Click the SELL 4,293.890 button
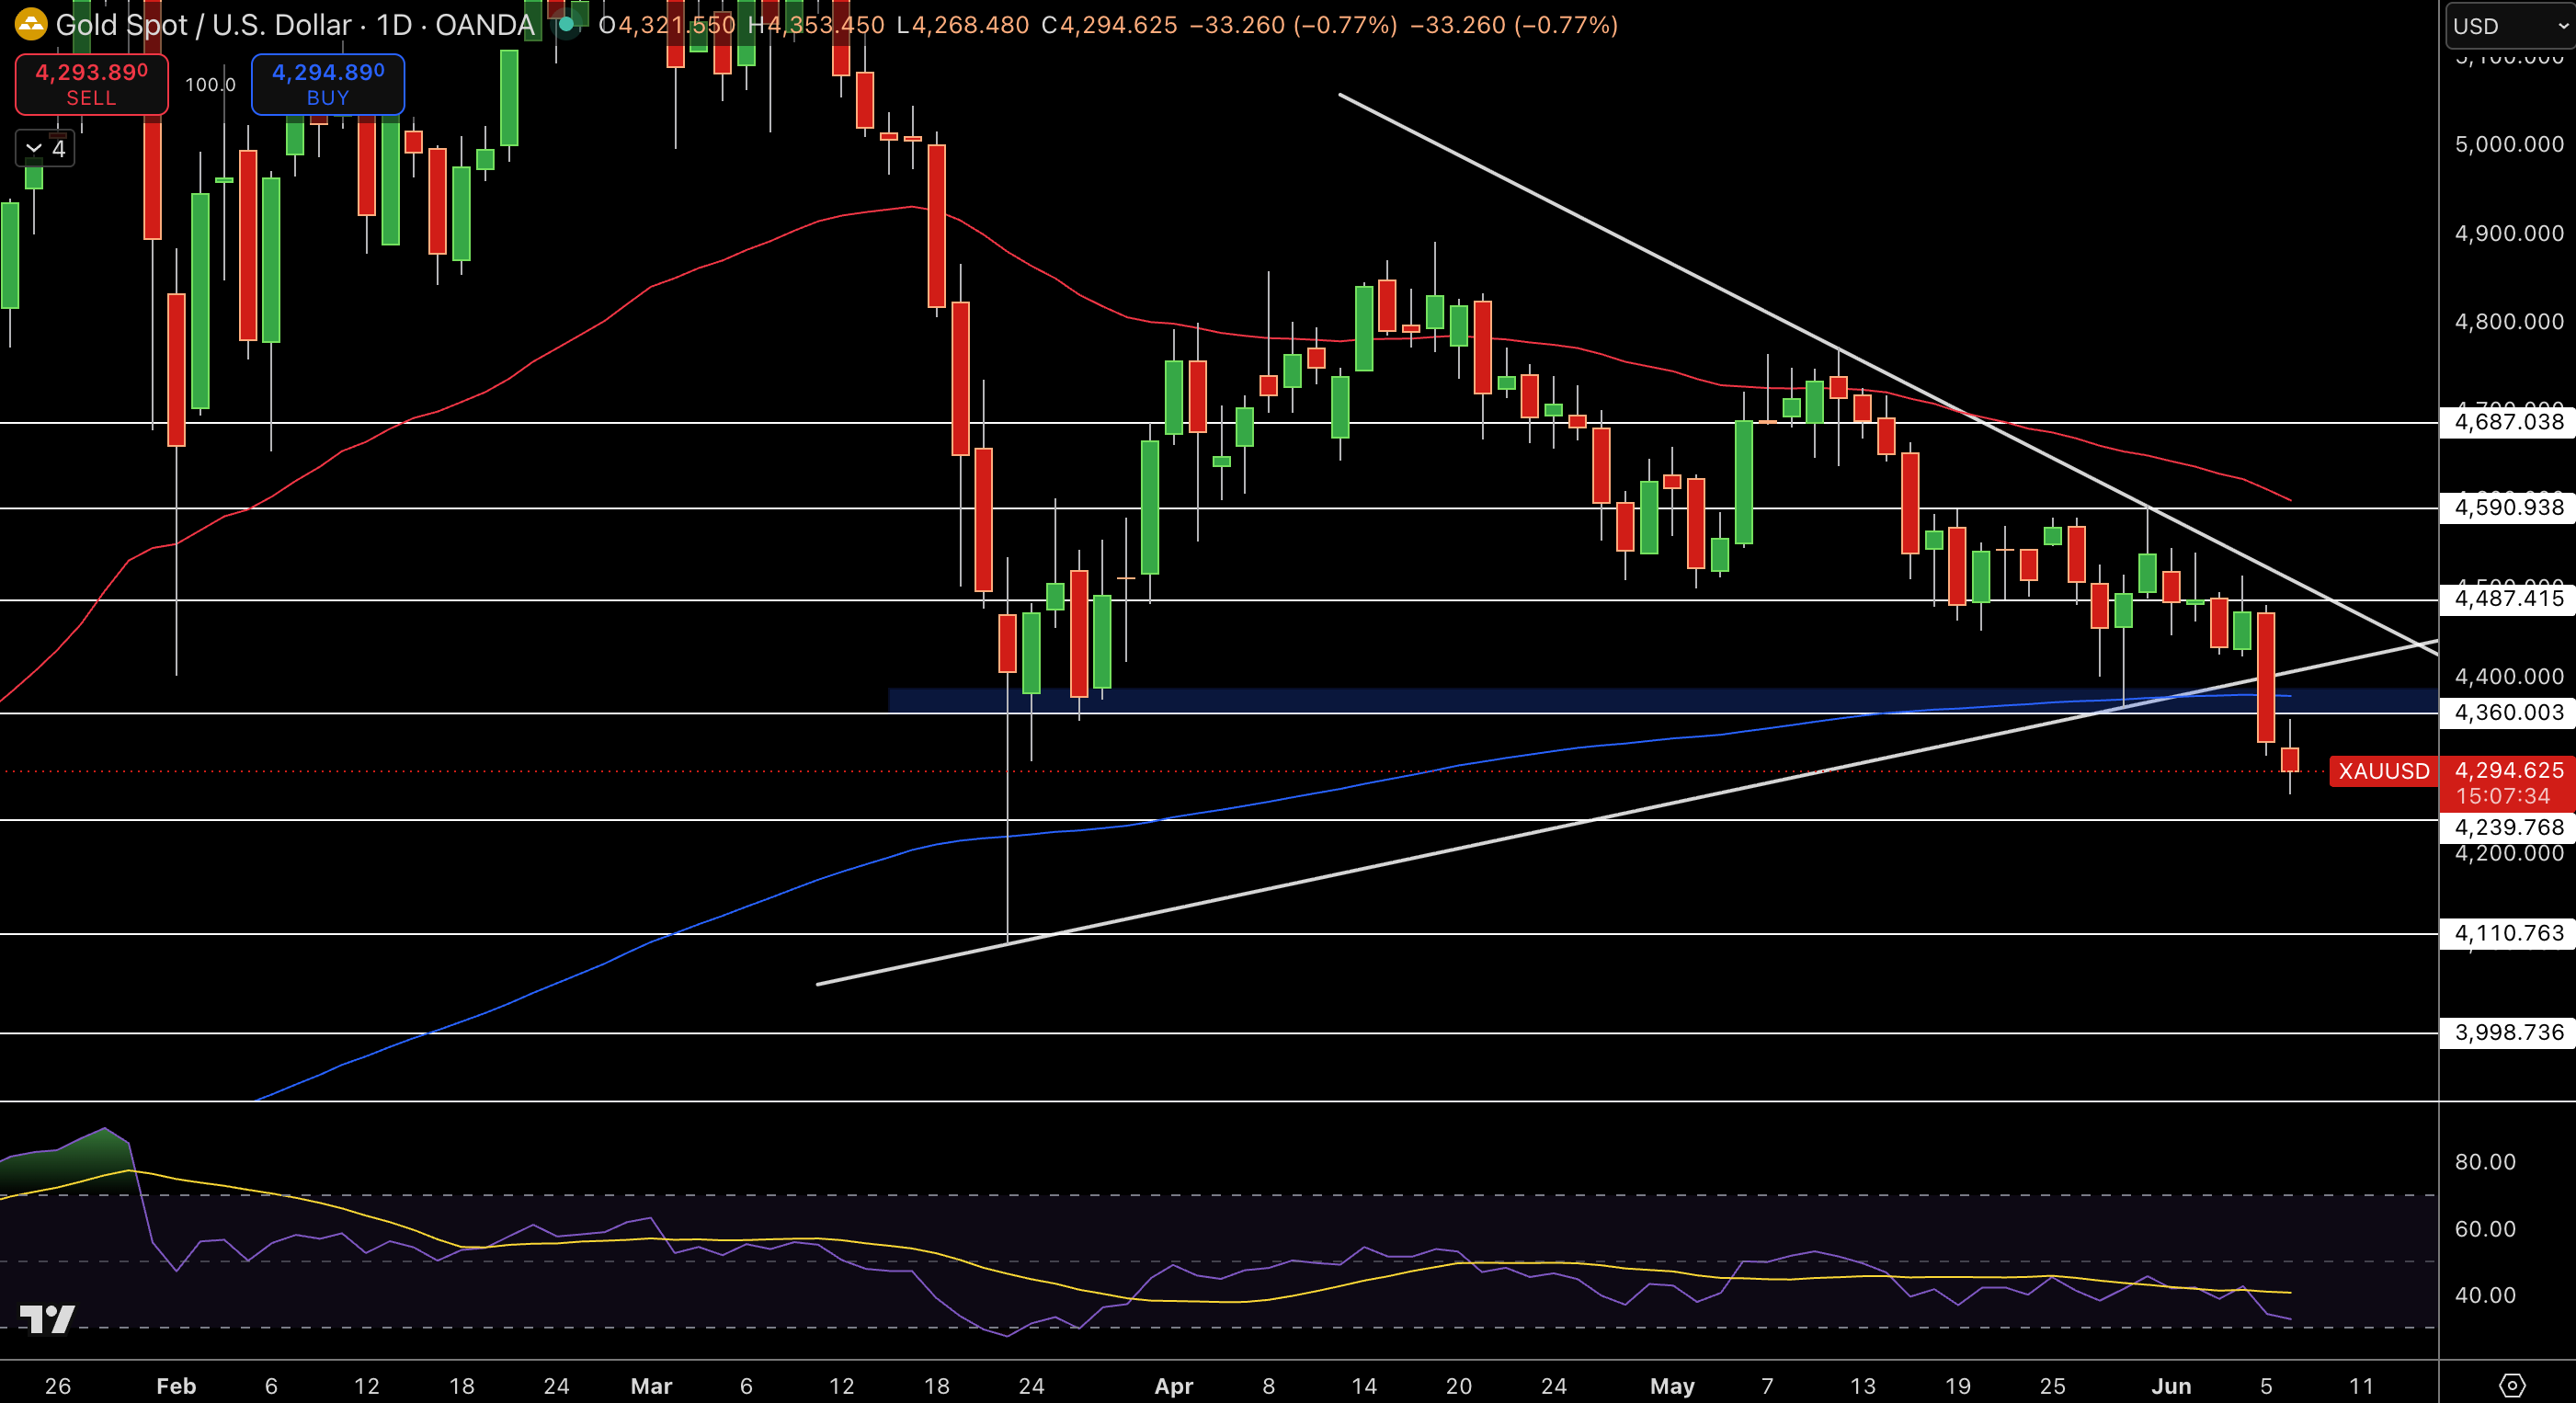The height and width of the screenshot is (1403, 2576). pos(91,84)
